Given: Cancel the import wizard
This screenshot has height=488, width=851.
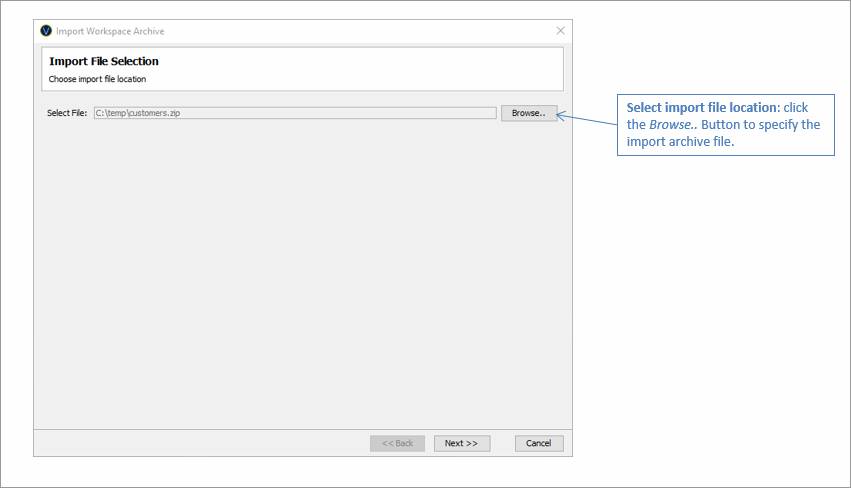Looking at the screenshot, I should pyautogui.click(x=539, y=443).
